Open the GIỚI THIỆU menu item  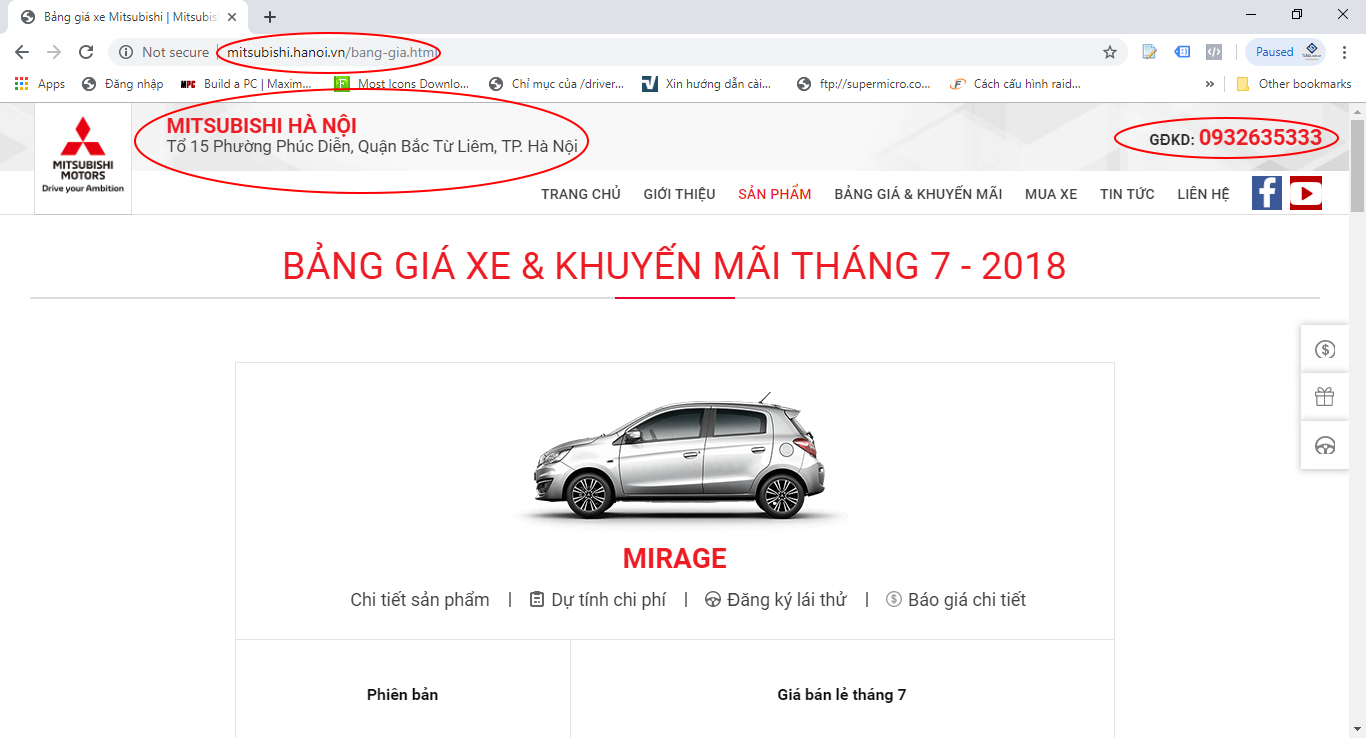[x=680, y=194]
